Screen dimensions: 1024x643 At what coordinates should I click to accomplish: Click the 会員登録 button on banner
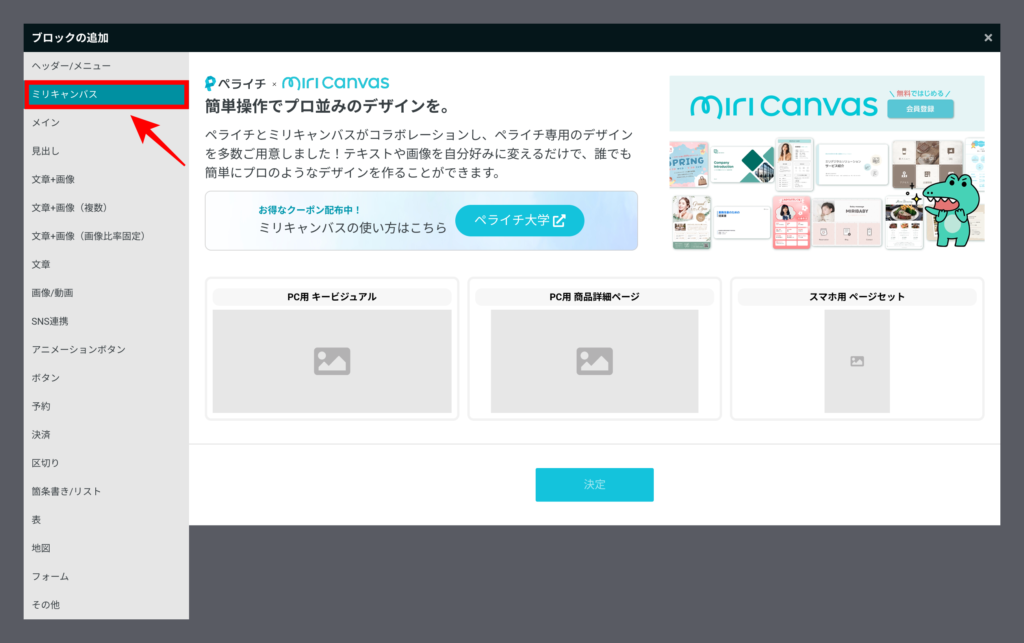(x=920, y=109)
